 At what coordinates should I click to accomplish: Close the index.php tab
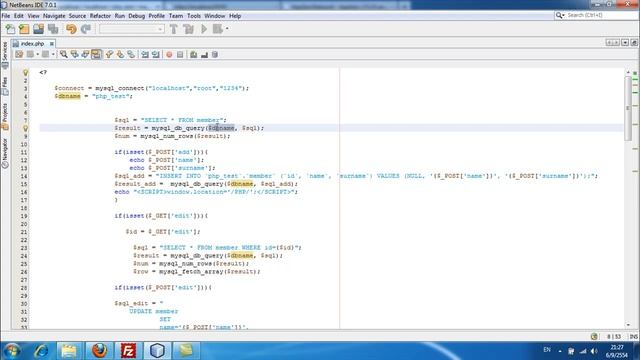52,43
